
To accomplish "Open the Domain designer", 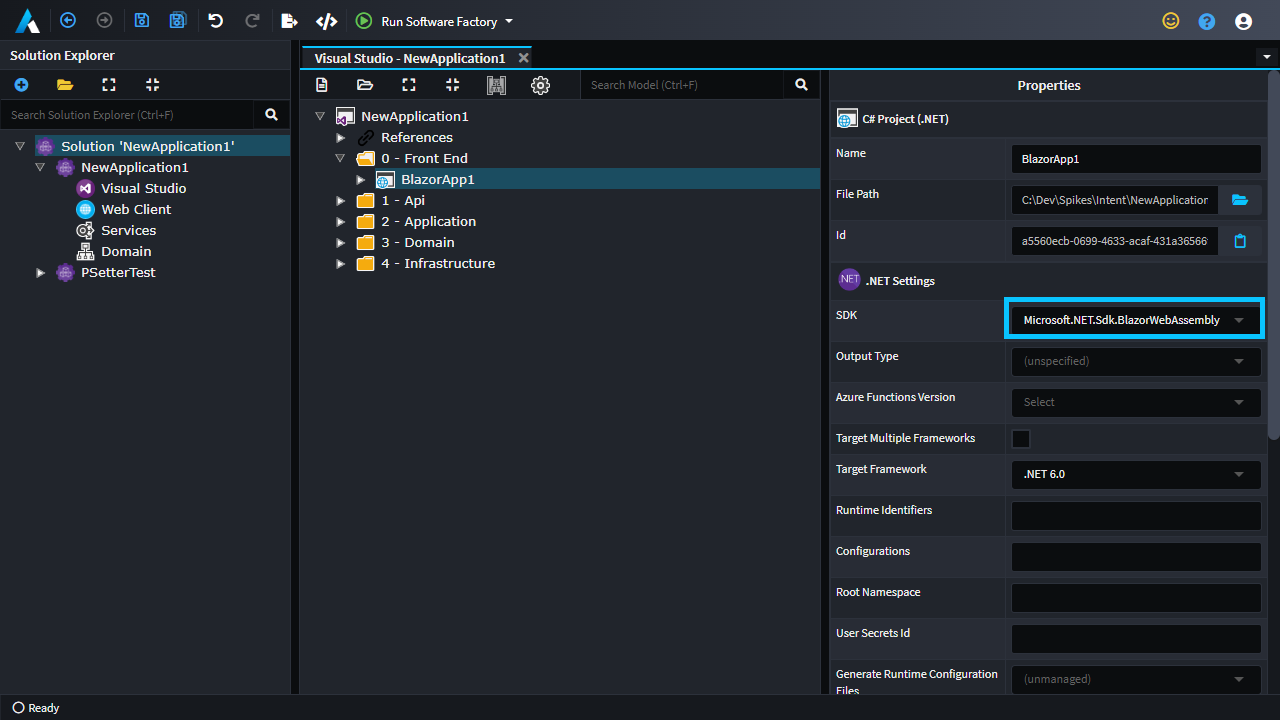I will point(126,251).
